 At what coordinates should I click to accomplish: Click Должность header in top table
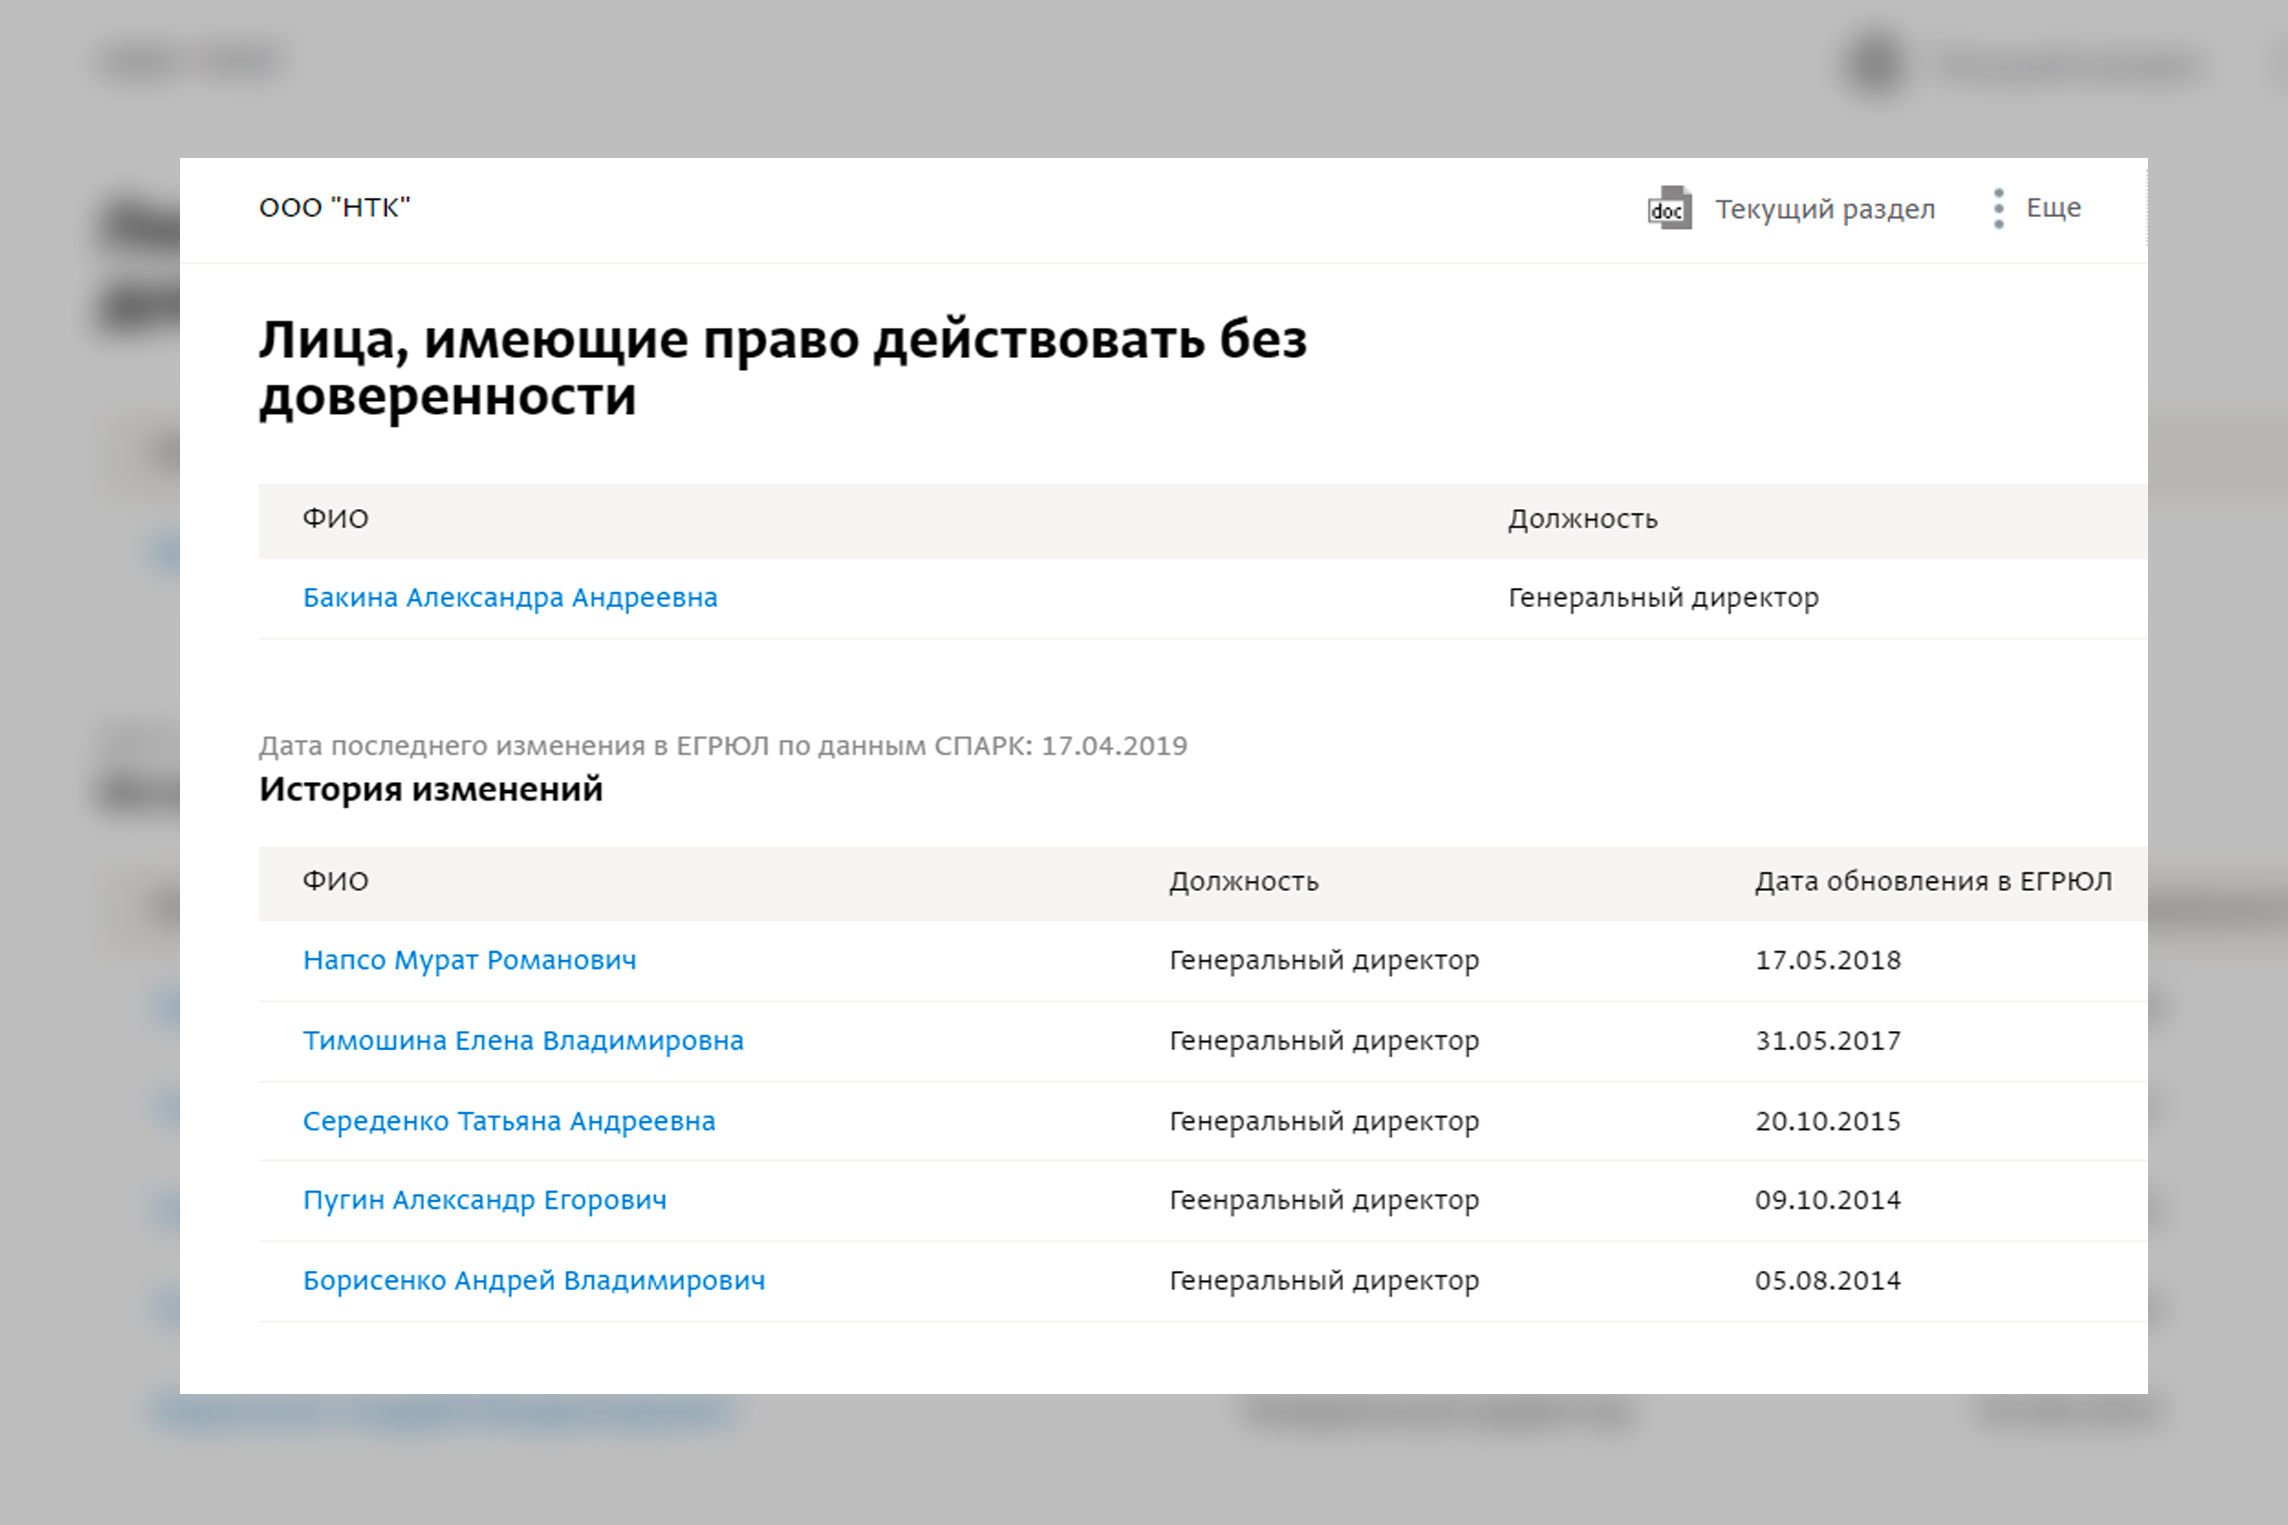point(1582,519)
